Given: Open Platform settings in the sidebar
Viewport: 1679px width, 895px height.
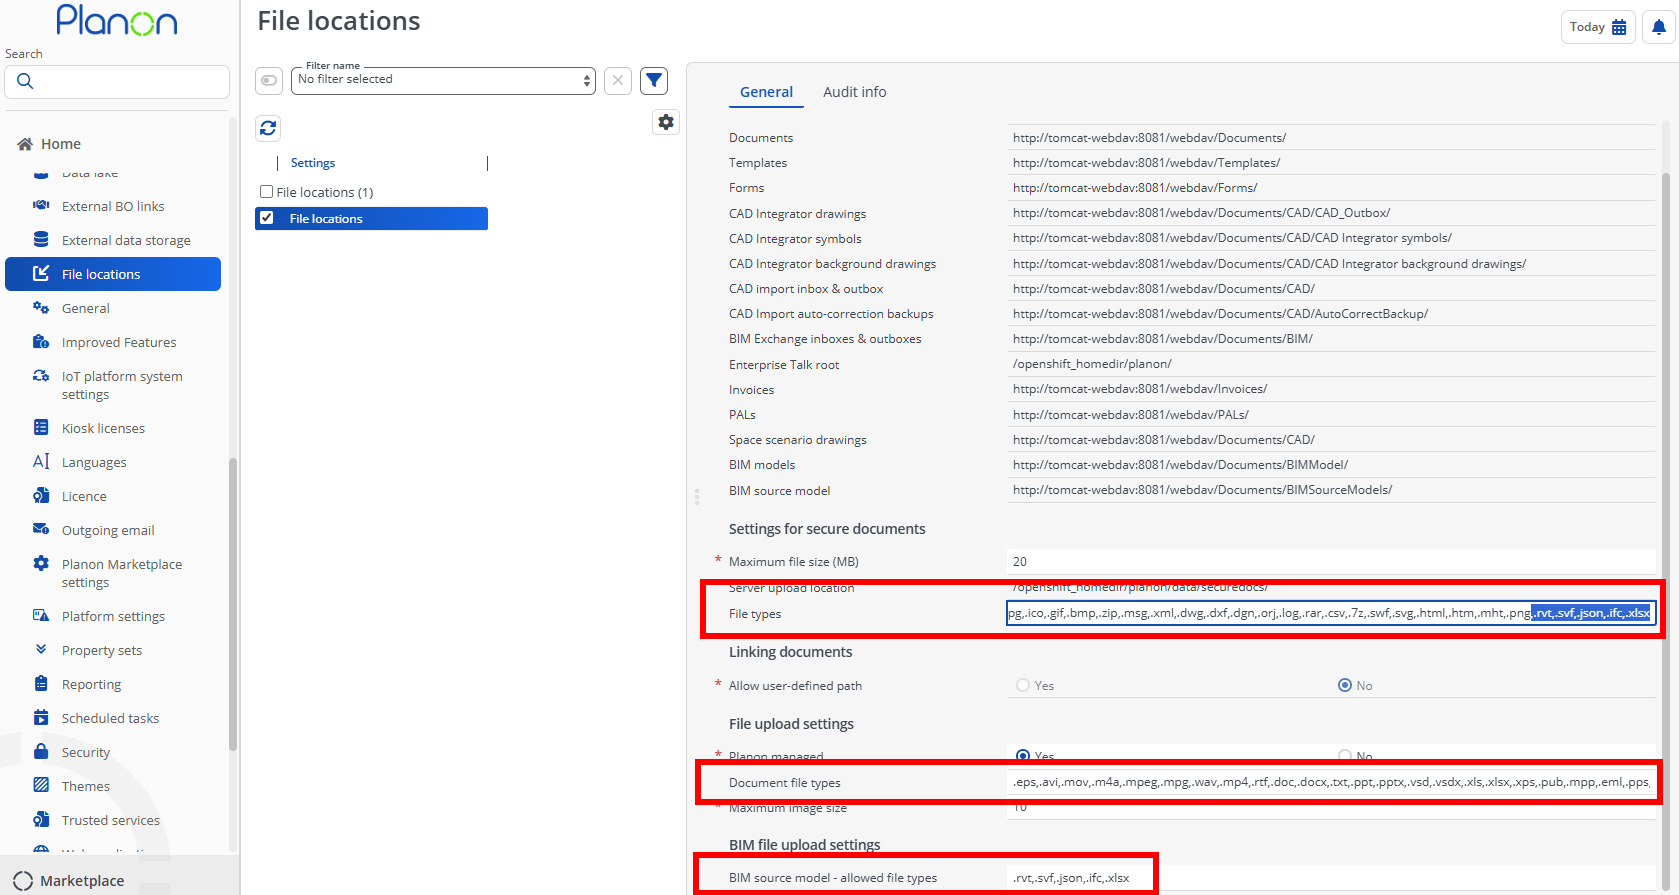Looking at the screenshot, I should (x=113, y=616).
